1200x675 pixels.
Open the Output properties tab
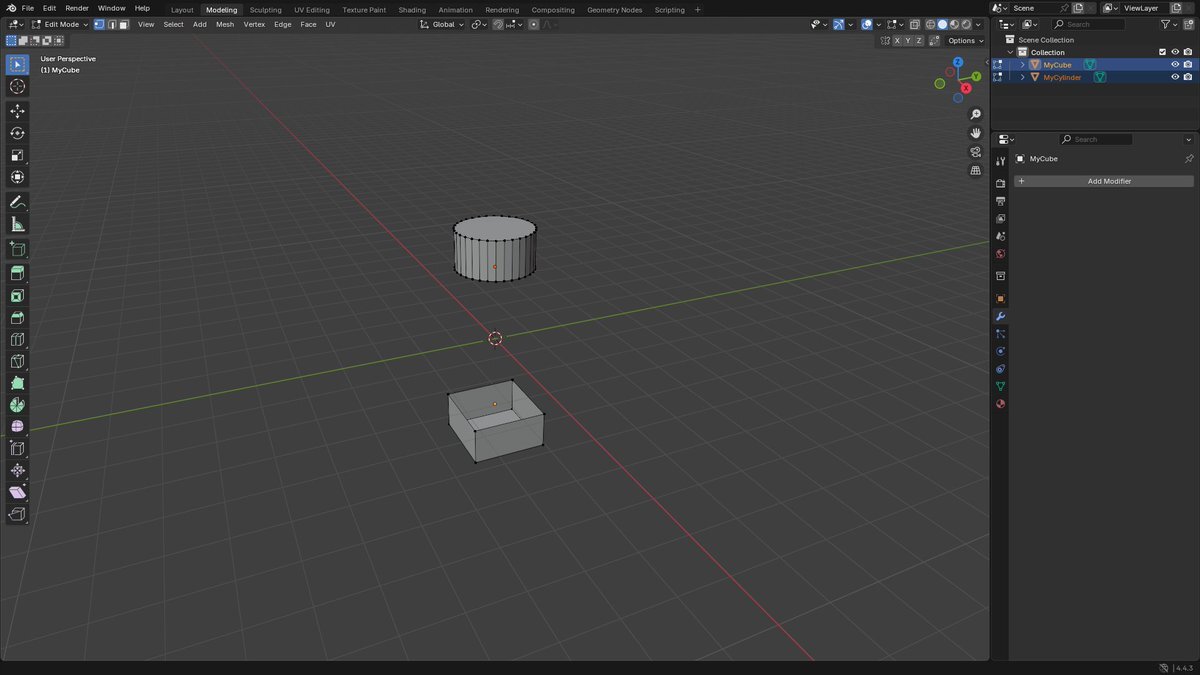pyautogui.click(x=1000, y=201)
